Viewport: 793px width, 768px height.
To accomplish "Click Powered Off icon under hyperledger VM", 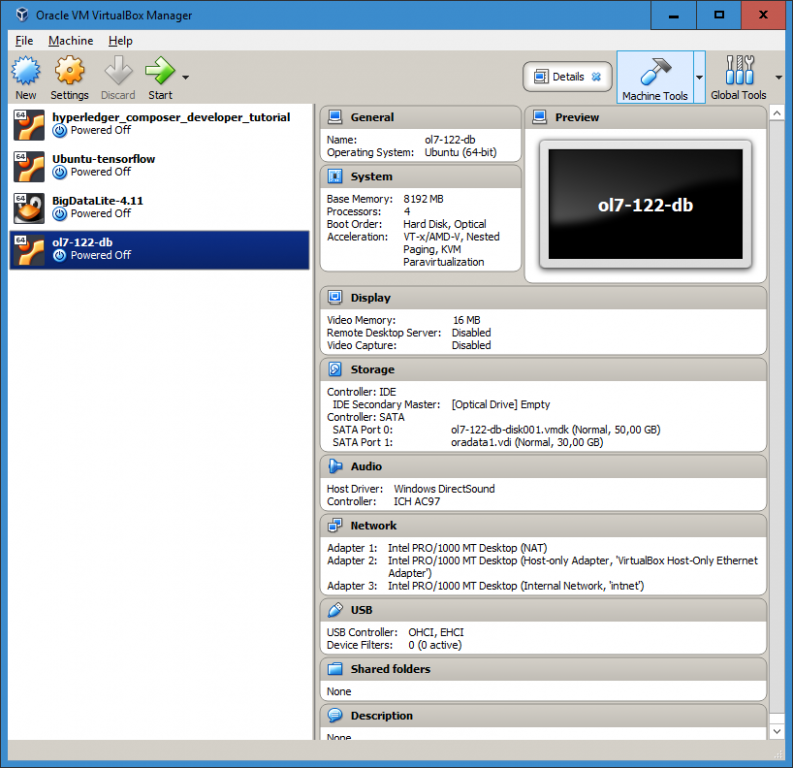I will 60,131.
